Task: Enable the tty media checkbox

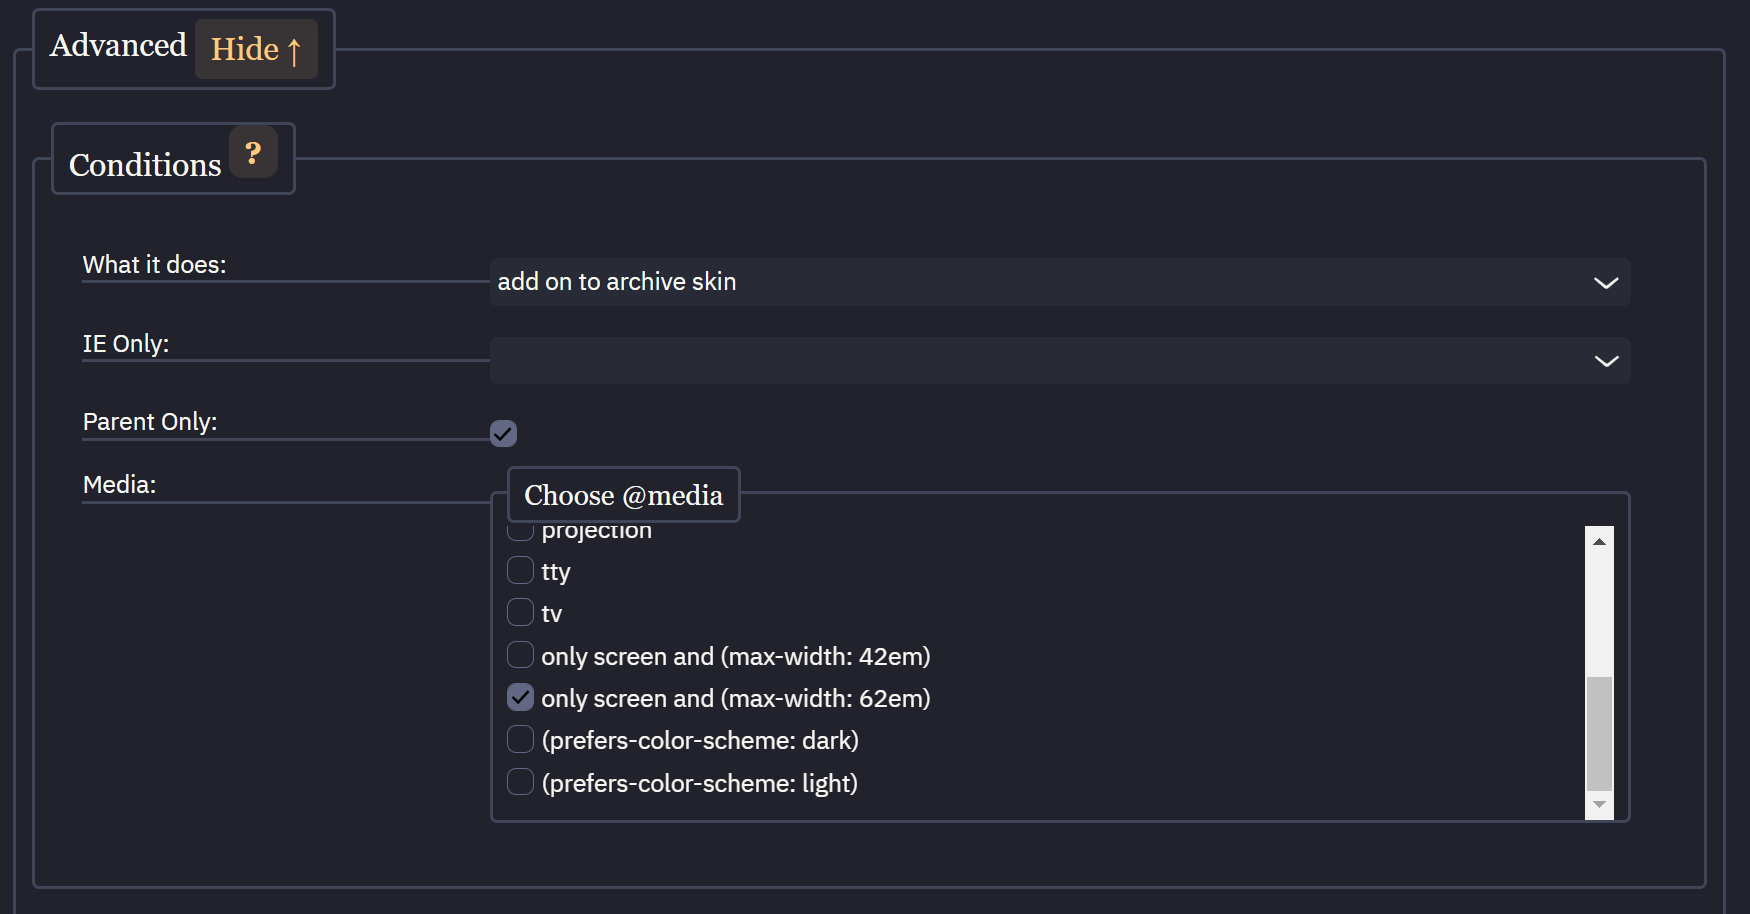Action: (x=520, y=570)
